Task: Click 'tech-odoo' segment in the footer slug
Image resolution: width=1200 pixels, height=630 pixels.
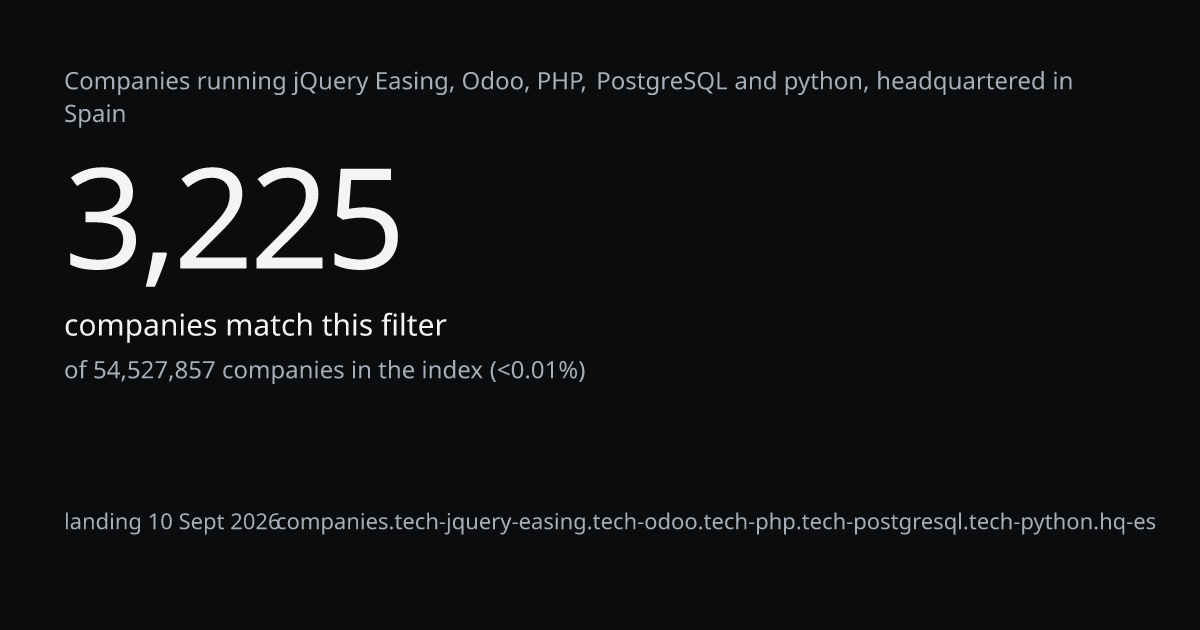Action: coord(646,522)
